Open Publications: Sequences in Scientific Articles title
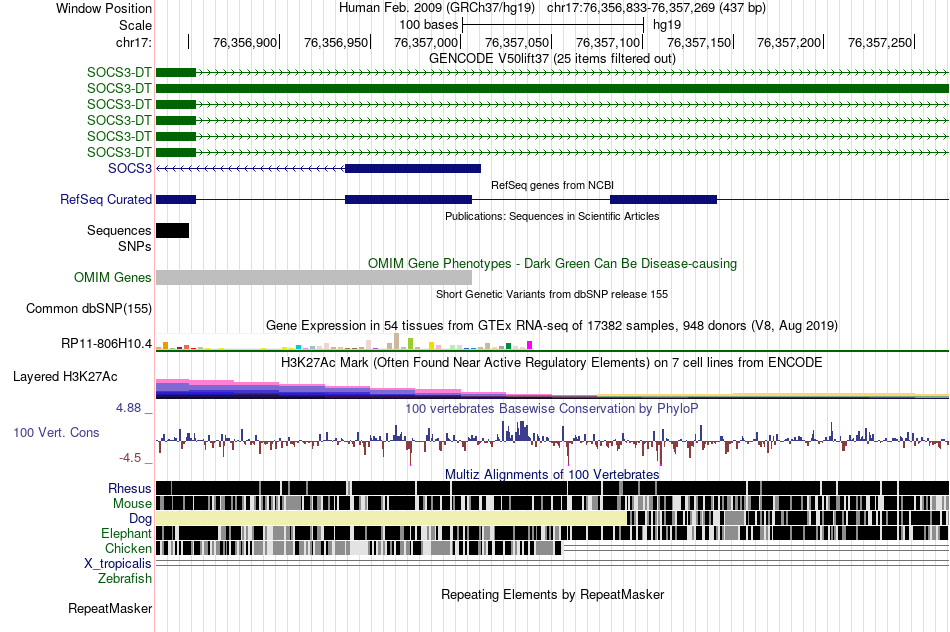The width and height of the screenshot is (950, 632). [x=552, y=216]
